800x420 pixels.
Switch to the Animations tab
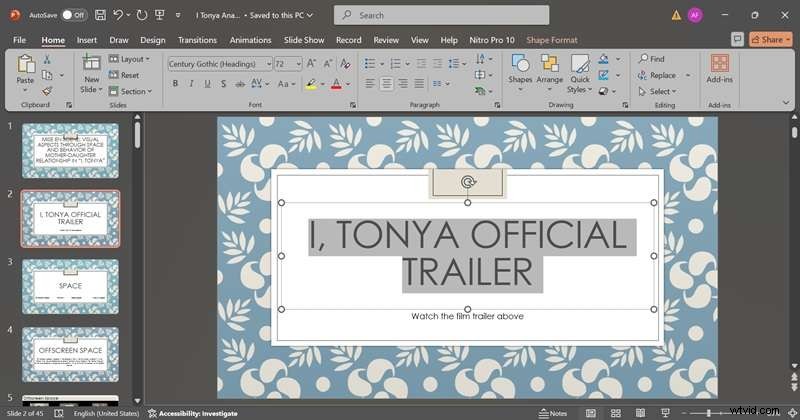[x=250, y=40]
